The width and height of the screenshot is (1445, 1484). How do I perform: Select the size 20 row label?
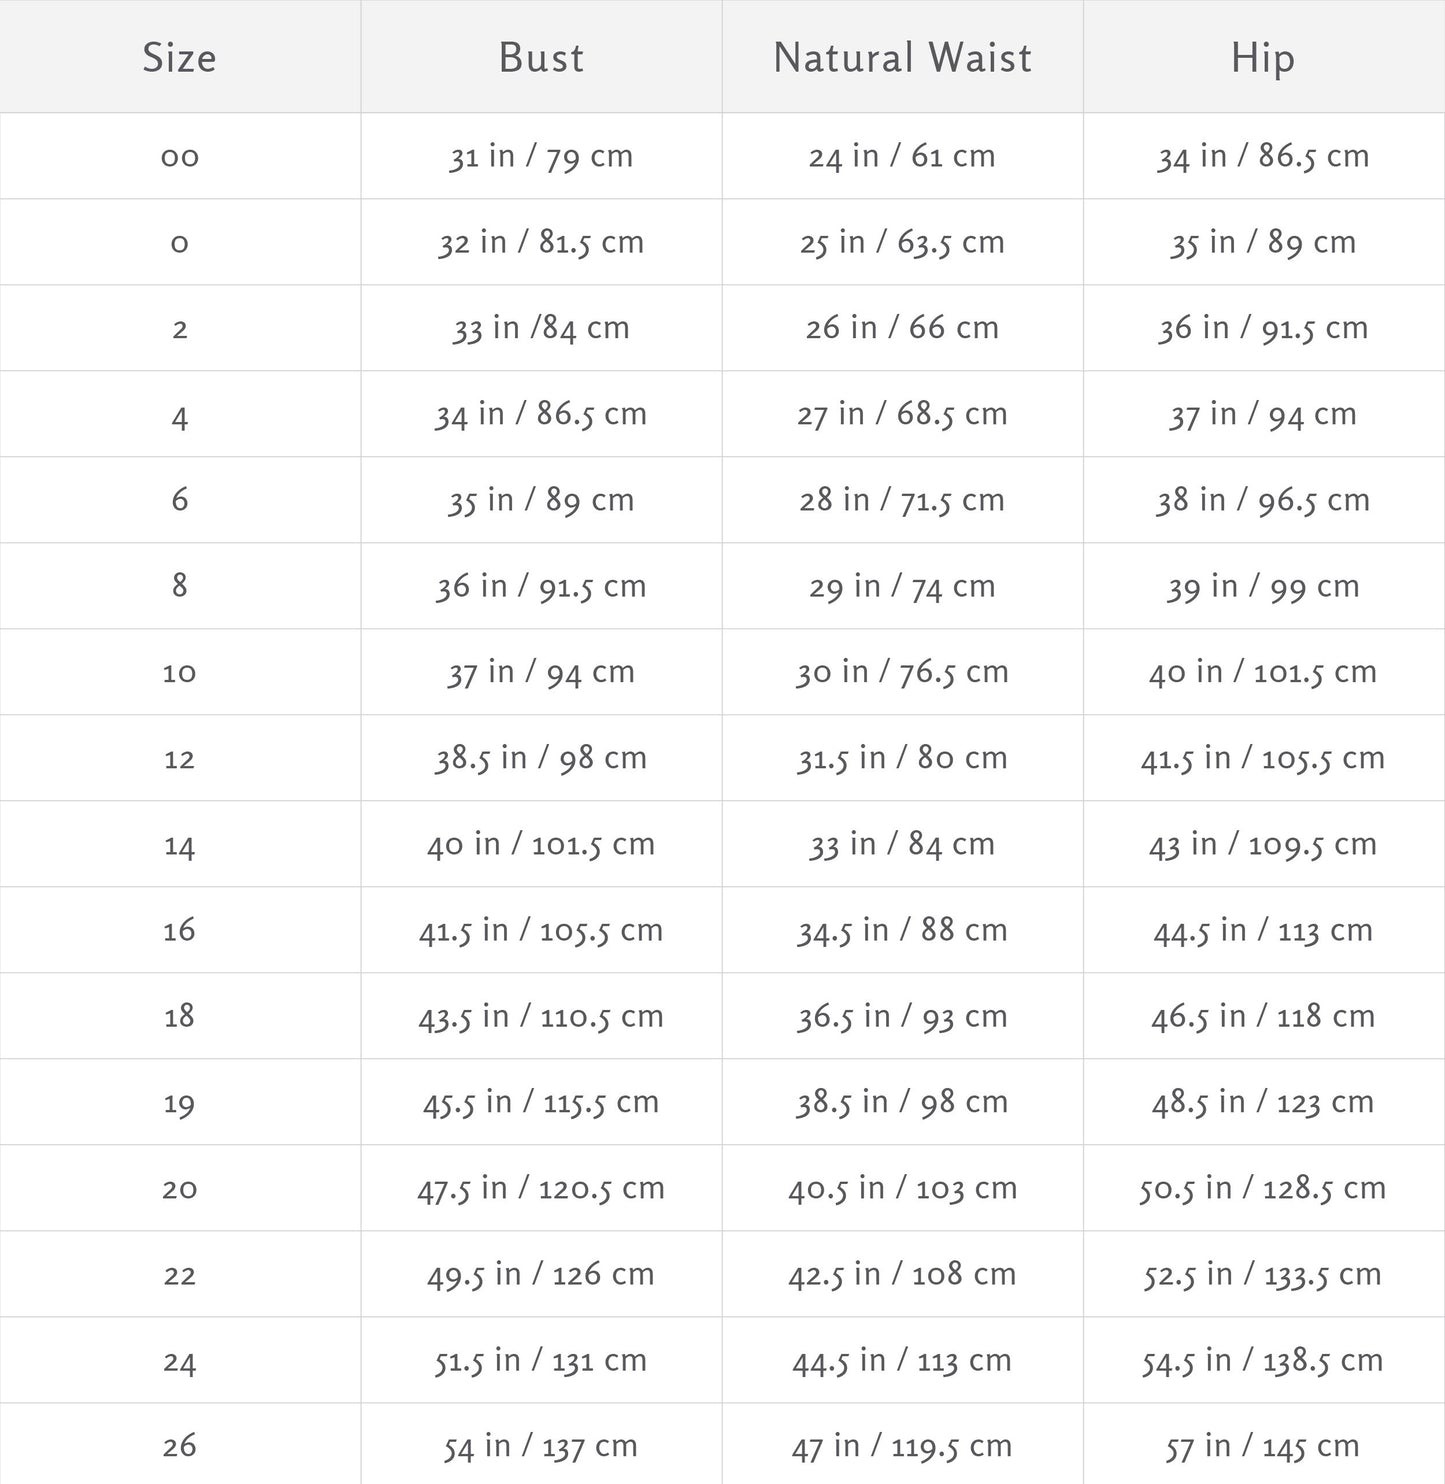180,1189
